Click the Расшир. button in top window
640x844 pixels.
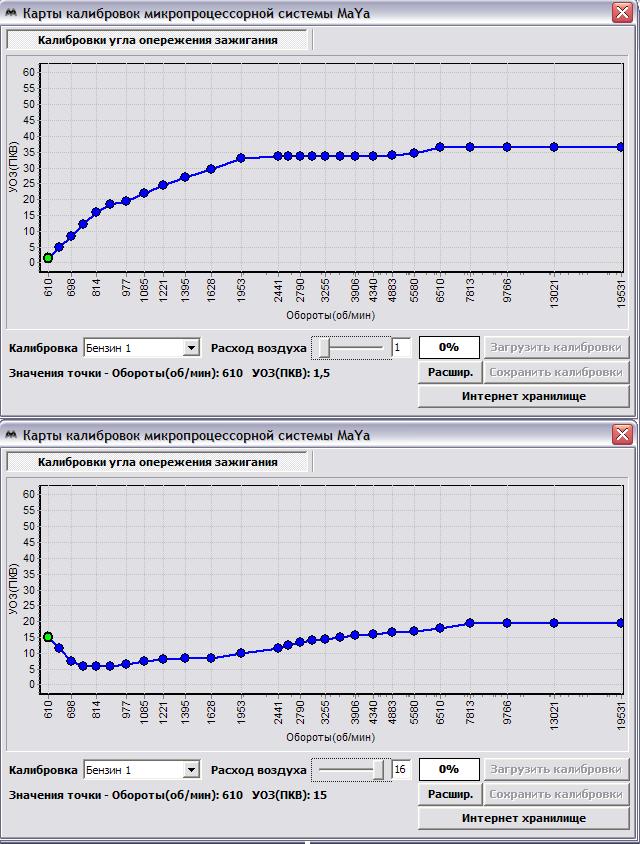(x=450, y=372)
